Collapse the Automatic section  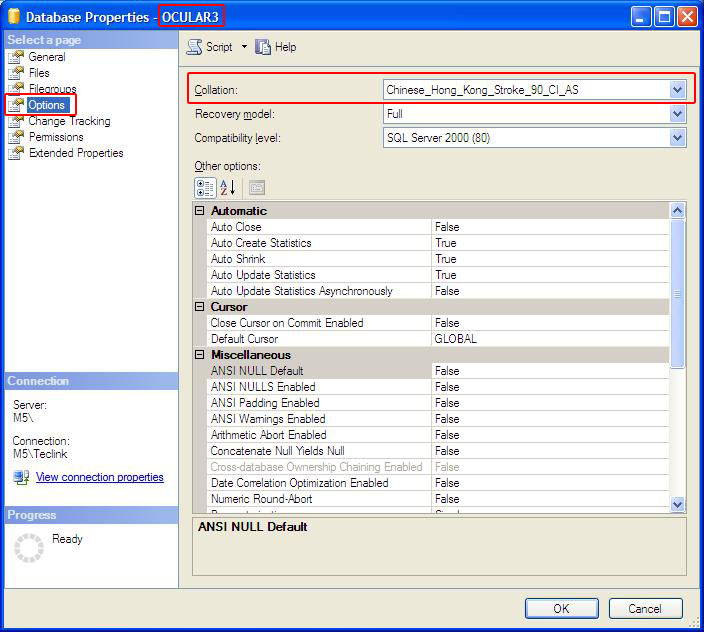pyautogui.click(x=200, y=211)
